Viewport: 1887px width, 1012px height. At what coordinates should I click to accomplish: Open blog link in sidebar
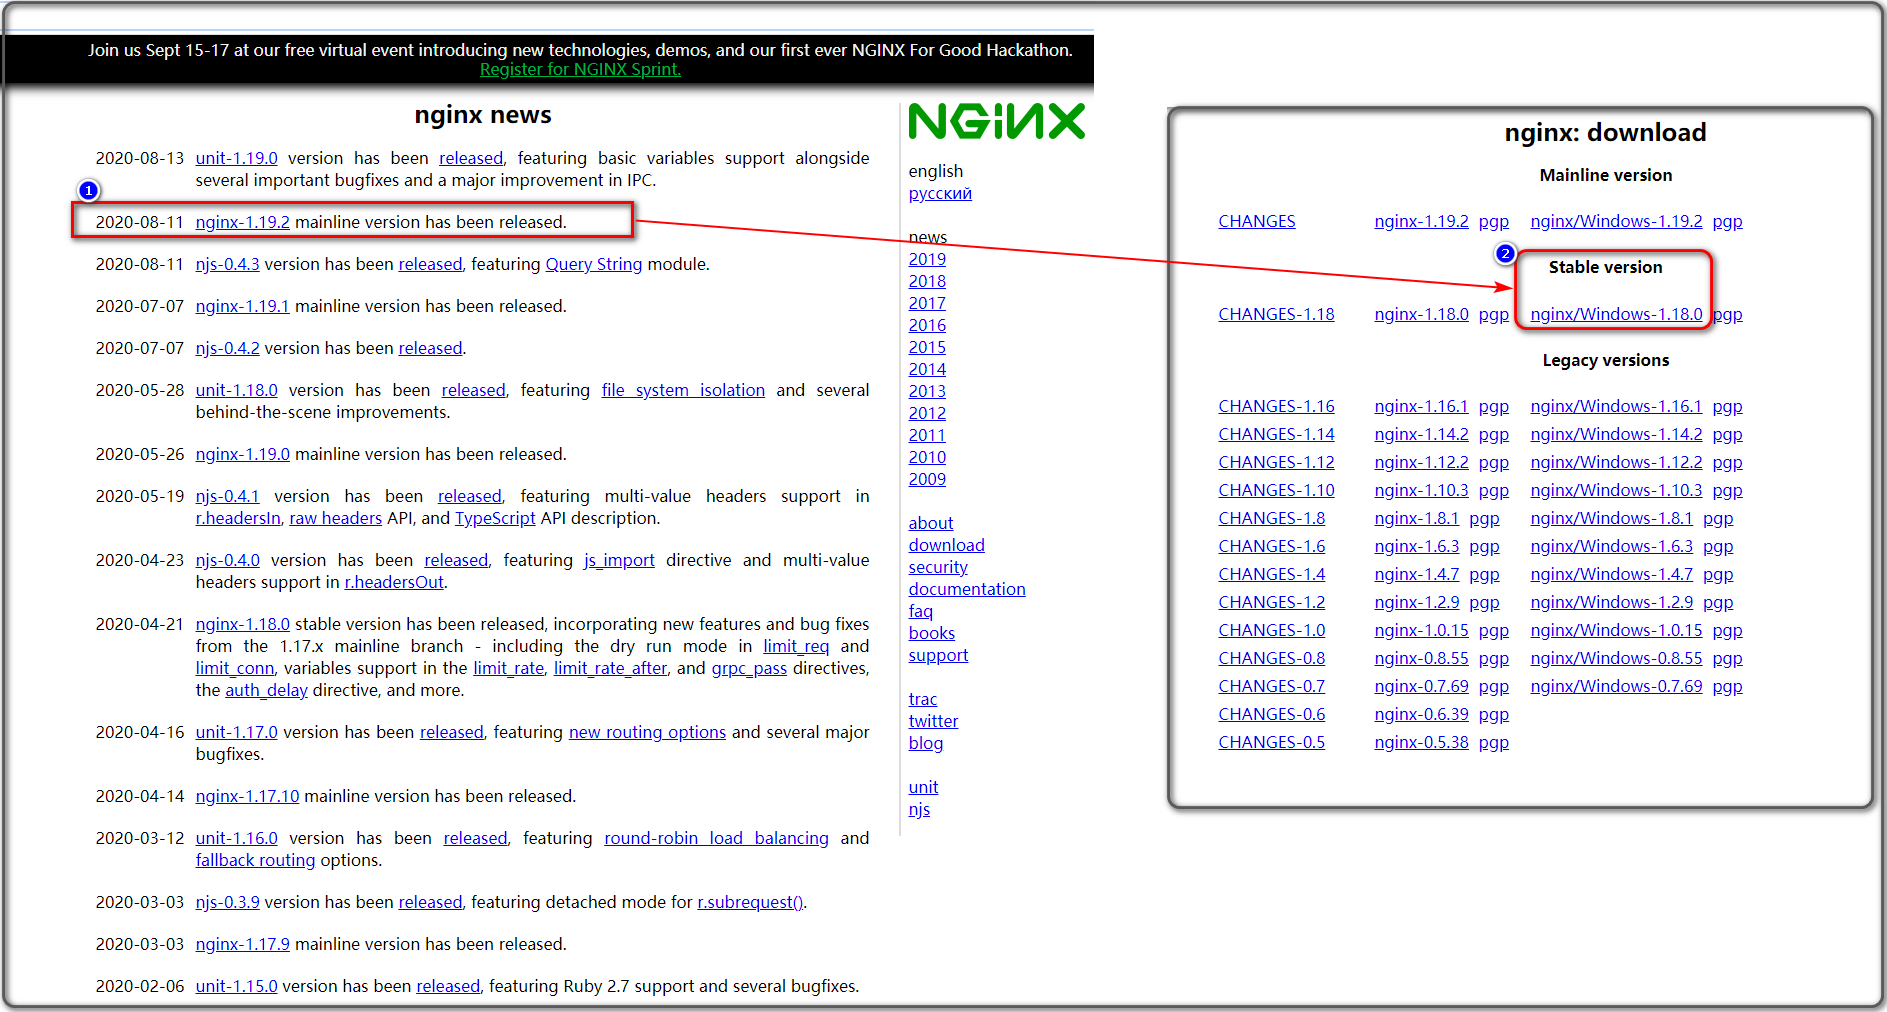click(925, 743)
